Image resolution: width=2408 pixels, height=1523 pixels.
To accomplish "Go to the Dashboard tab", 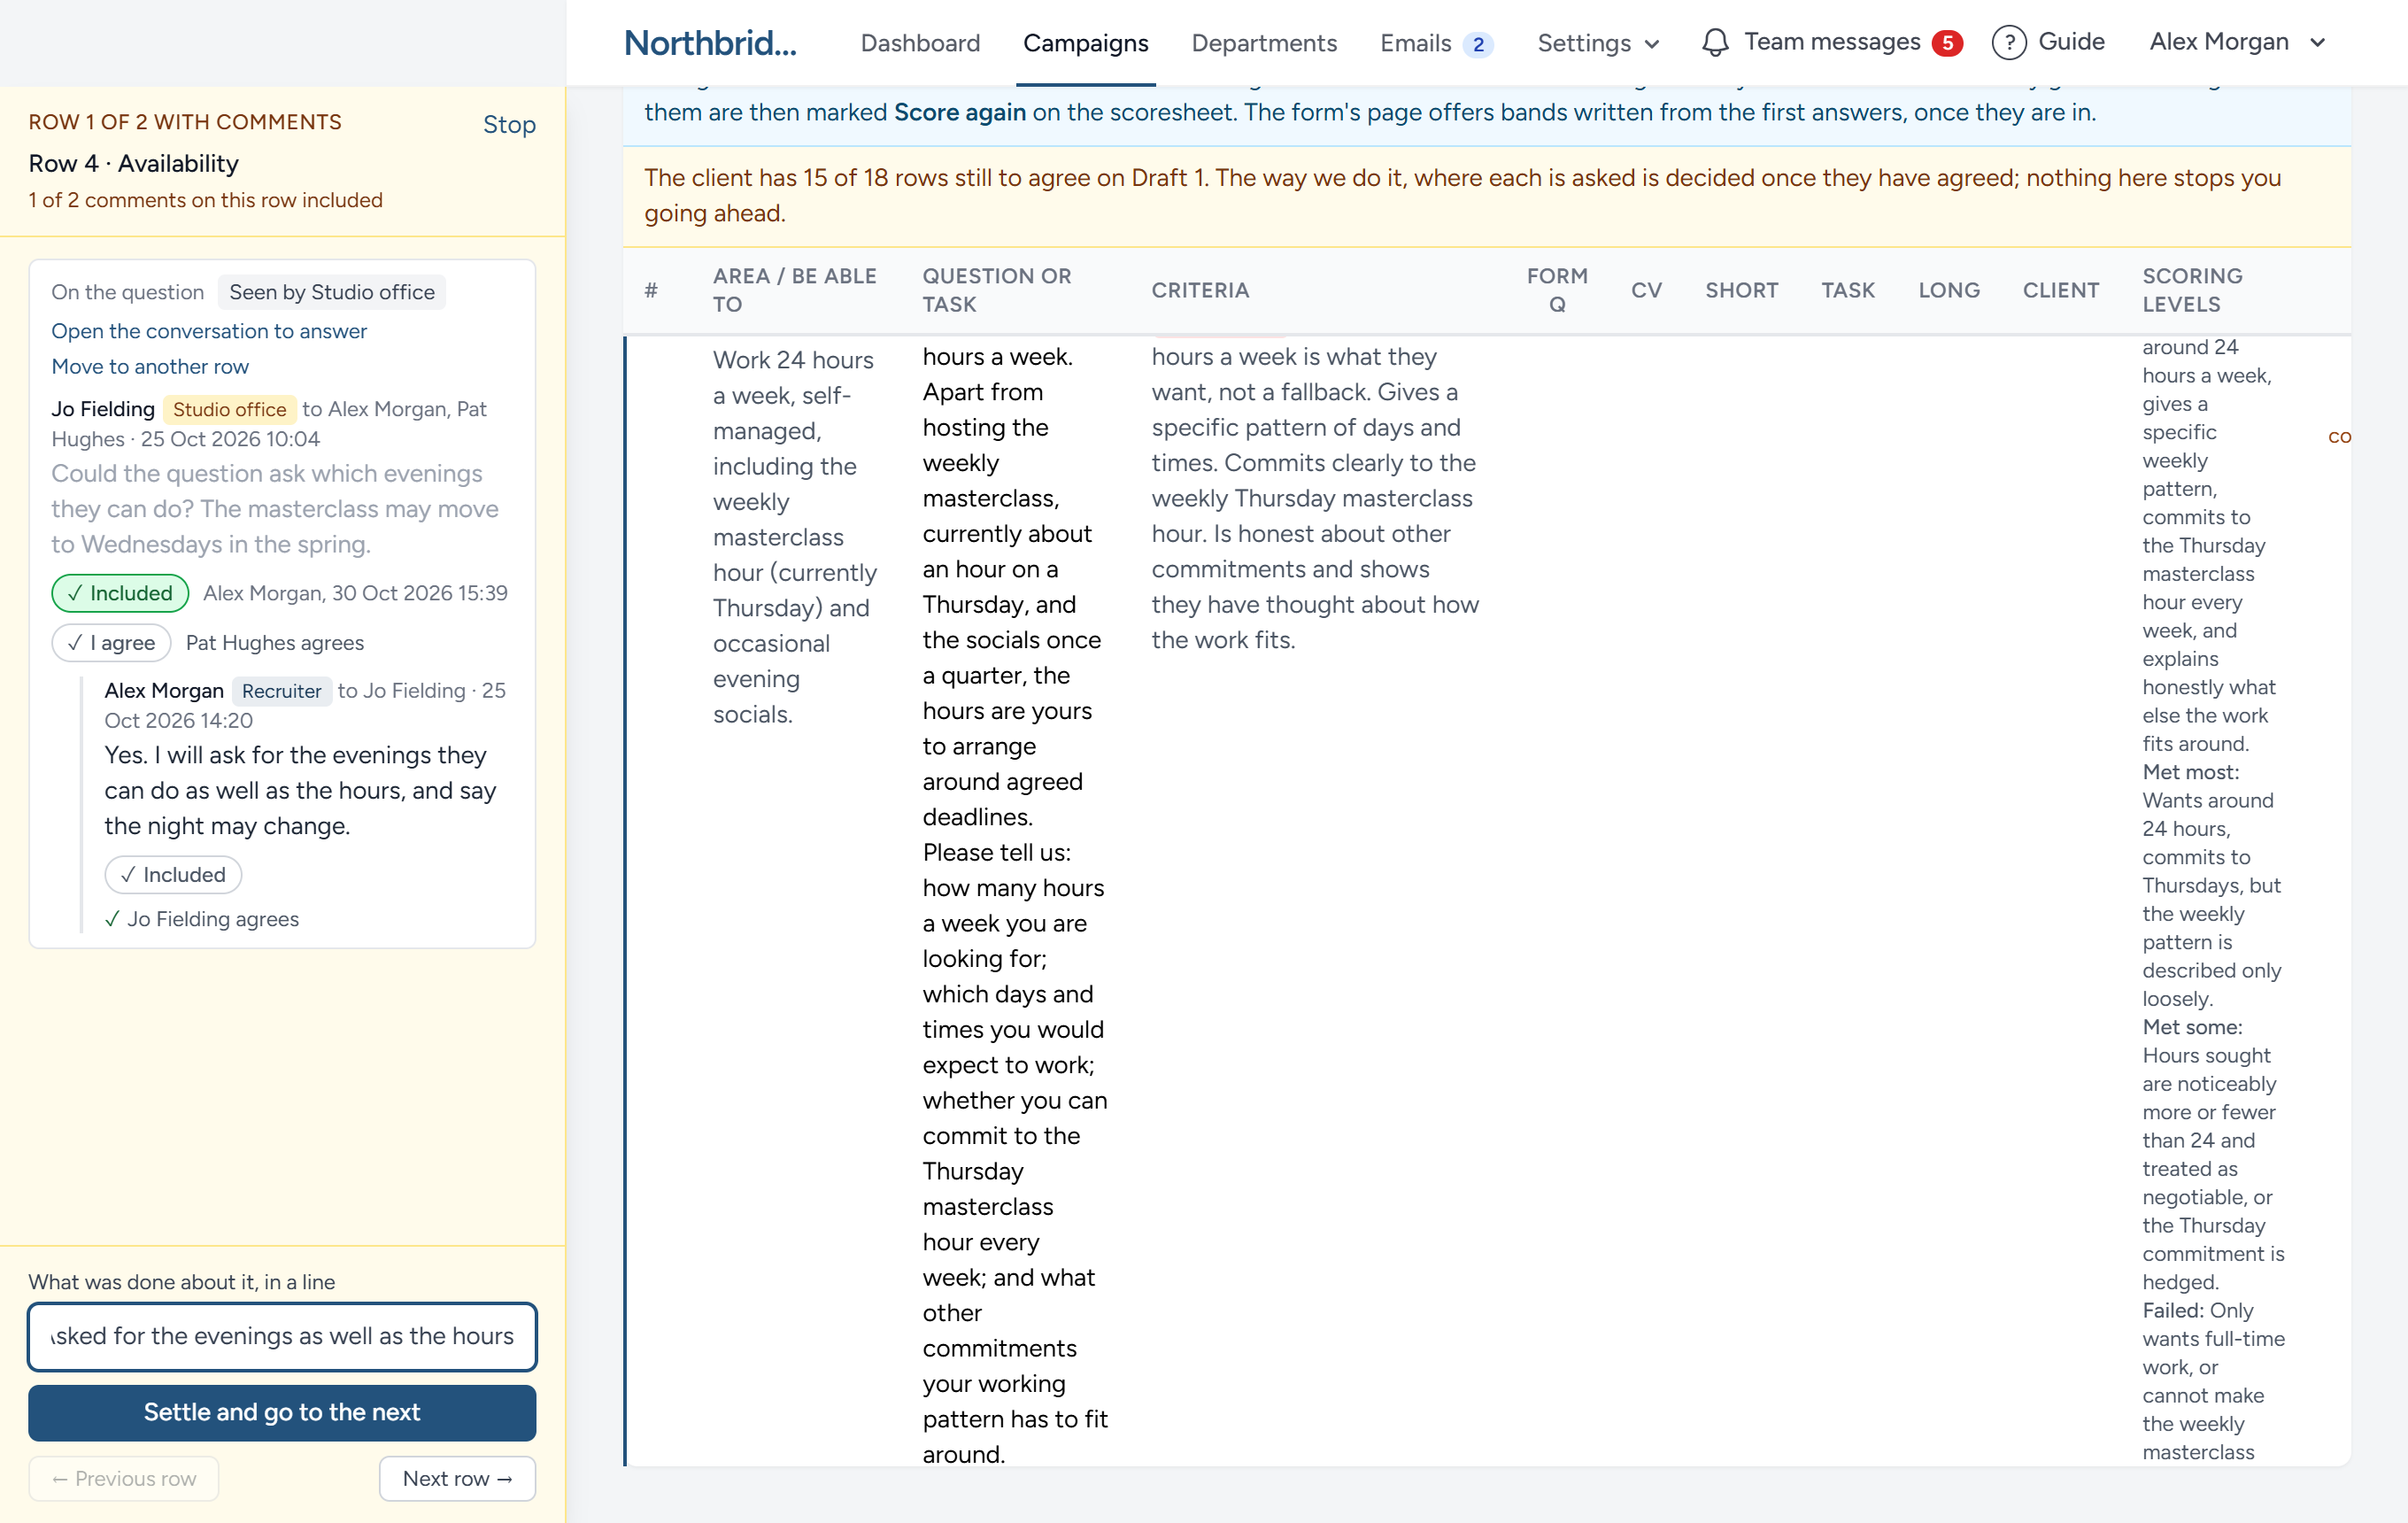I will (x=920, y=43).
